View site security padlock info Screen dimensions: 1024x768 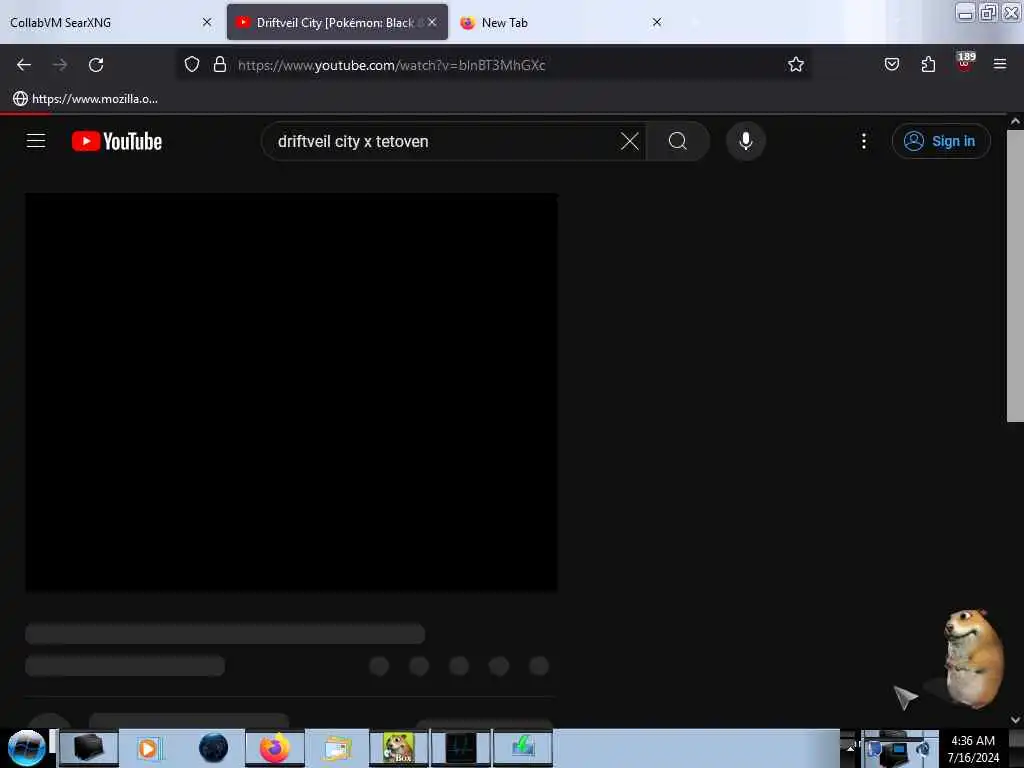click(220, 65)
